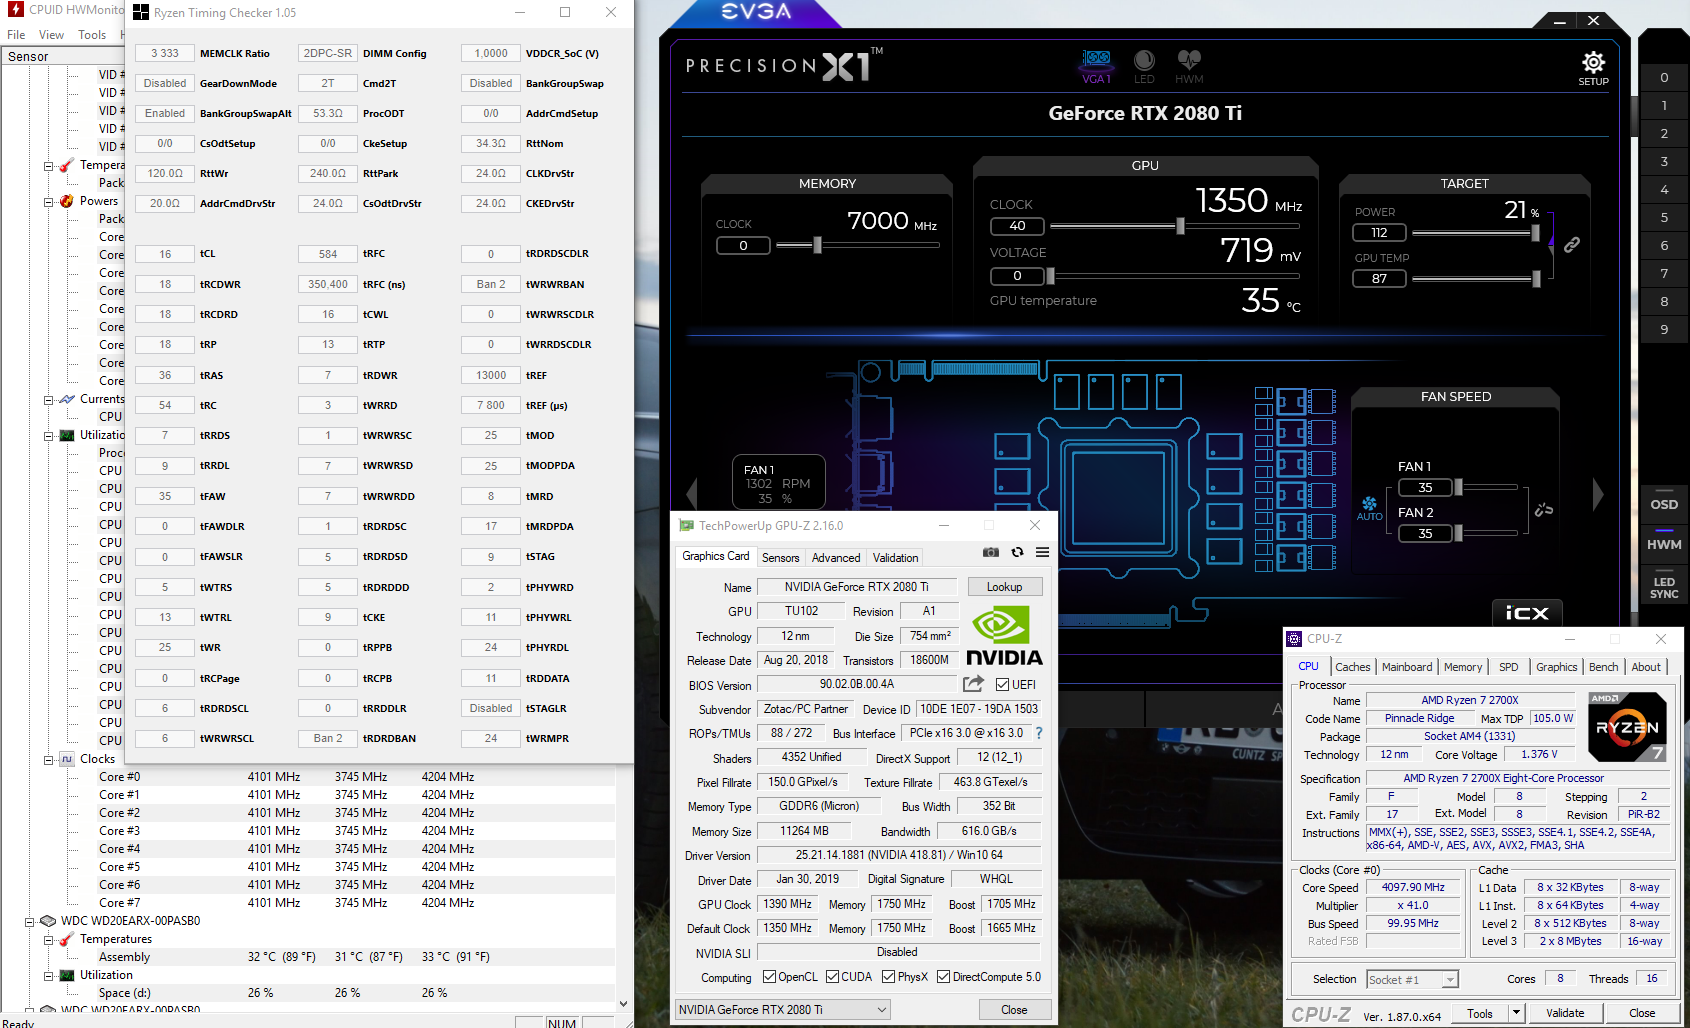Open the LED section in Precision X1

click(1144, 66)
